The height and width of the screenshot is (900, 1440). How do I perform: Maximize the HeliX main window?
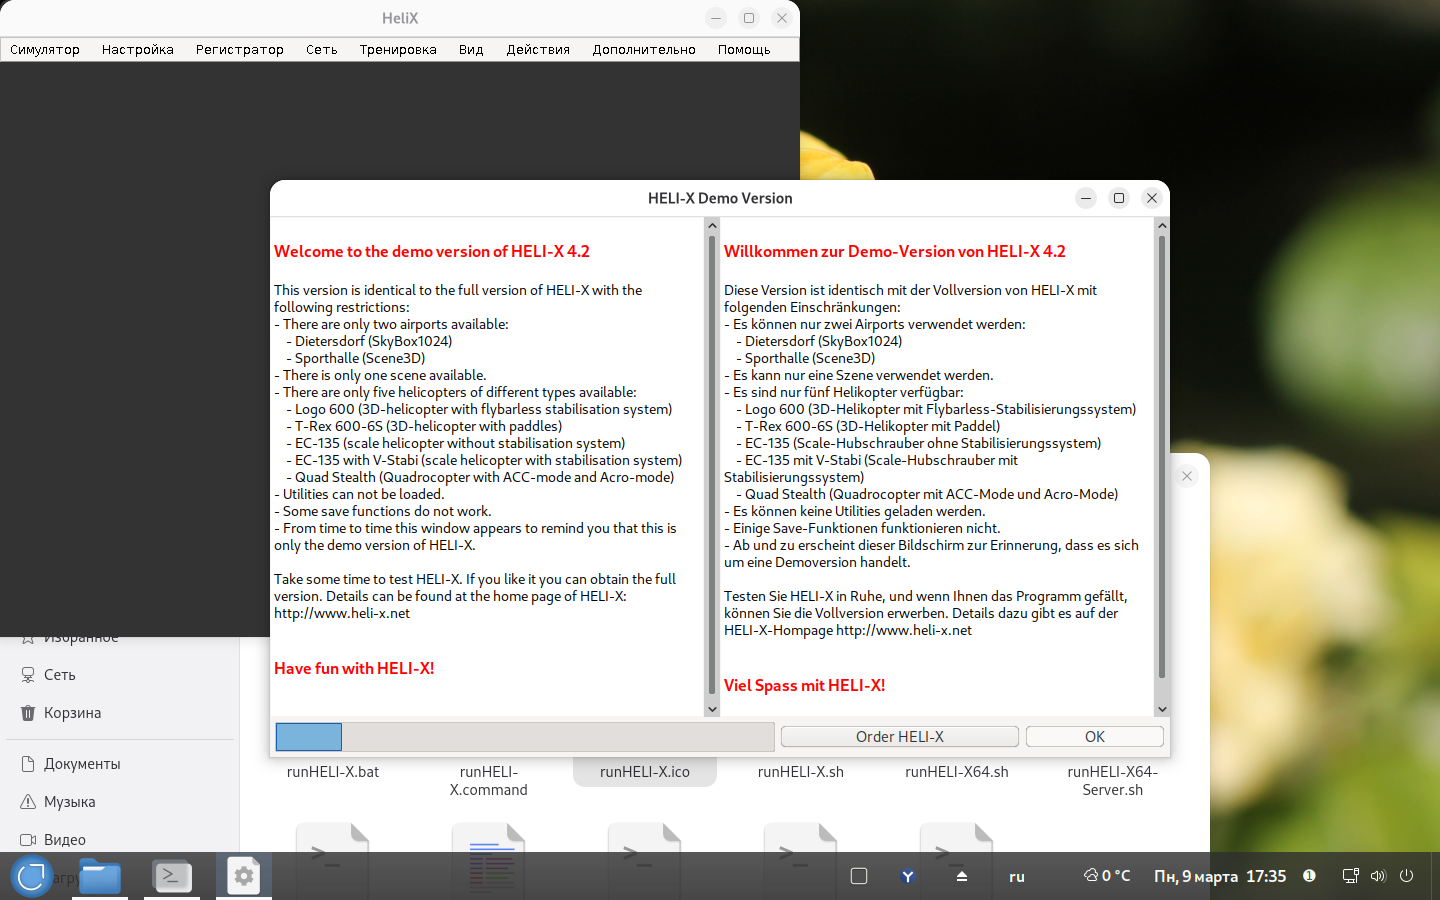749,18
